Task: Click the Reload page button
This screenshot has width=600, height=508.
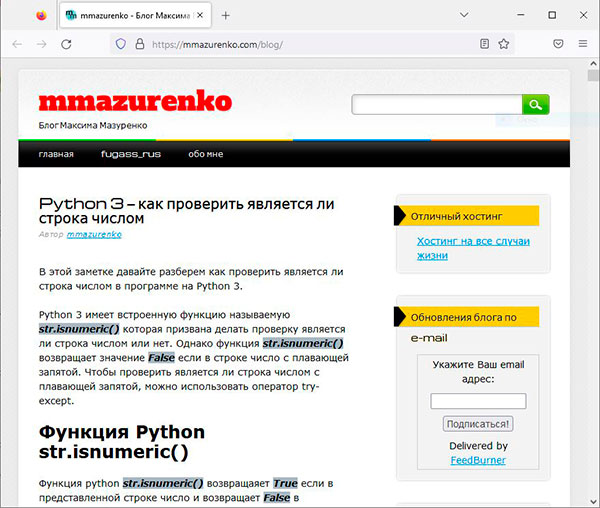Action: pyautogui.click(x=66, y=44)
